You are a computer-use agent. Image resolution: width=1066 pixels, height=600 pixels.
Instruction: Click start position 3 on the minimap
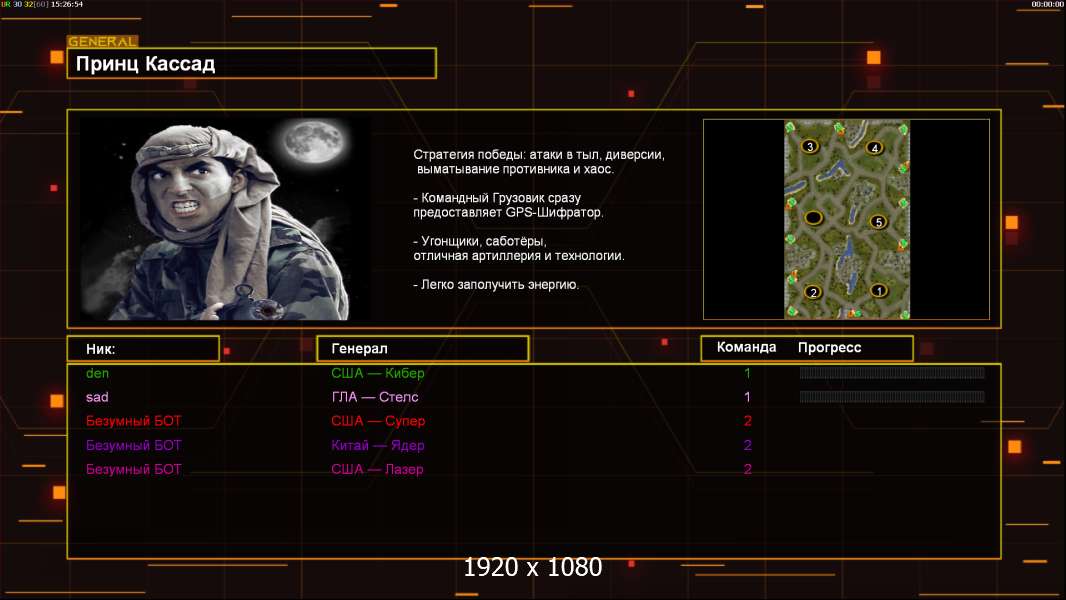[x=810, y=147]
